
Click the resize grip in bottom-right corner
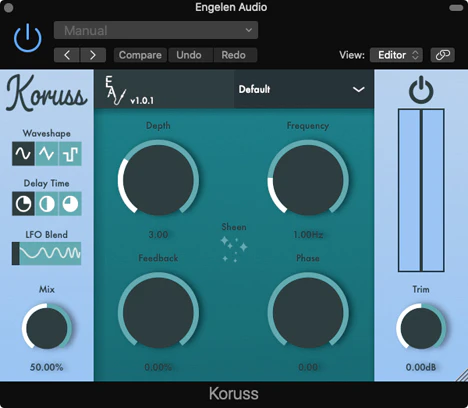[x=462, y=375]
